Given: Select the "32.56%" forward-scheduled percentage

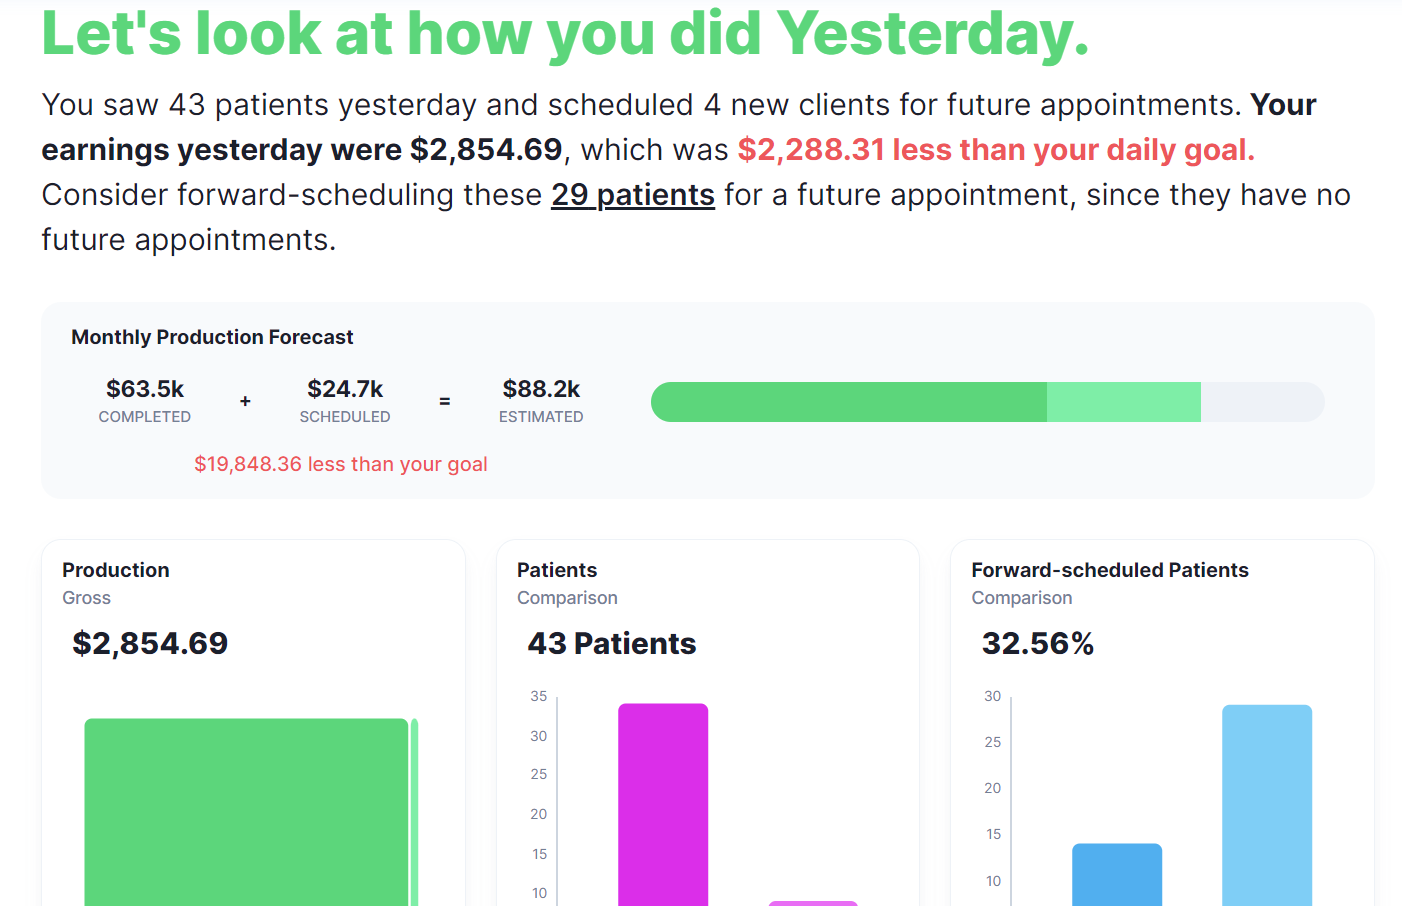Looking at the screenshot, I should point(1038,643).
